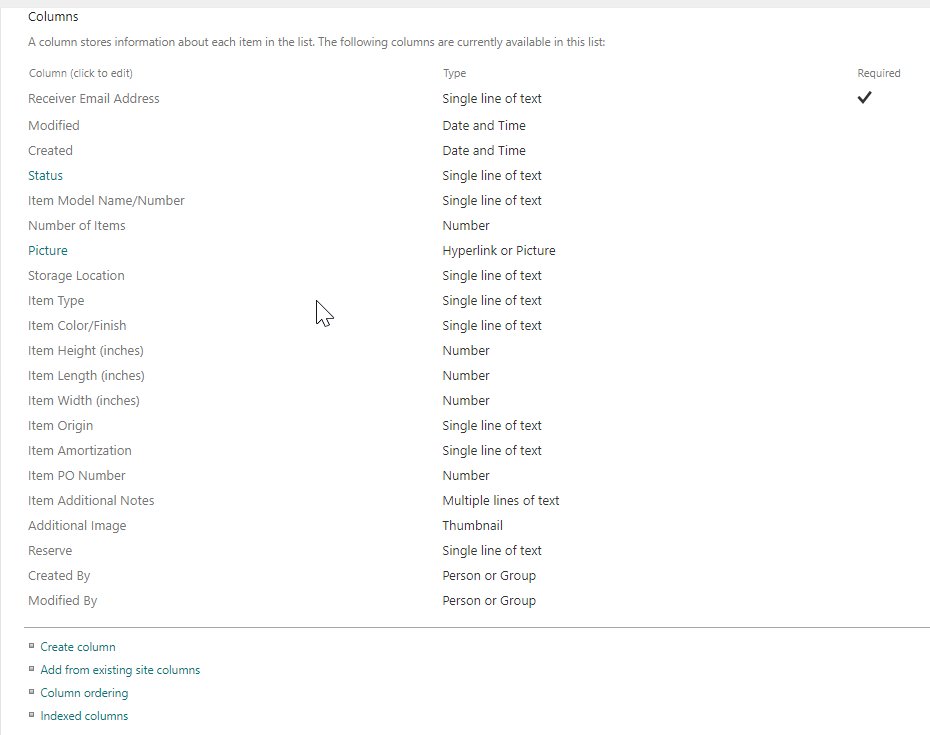This screenshot has width=930, height=735.
Task: Click the Required checkmark for Receiver Email Address
Action: point(864,97)
